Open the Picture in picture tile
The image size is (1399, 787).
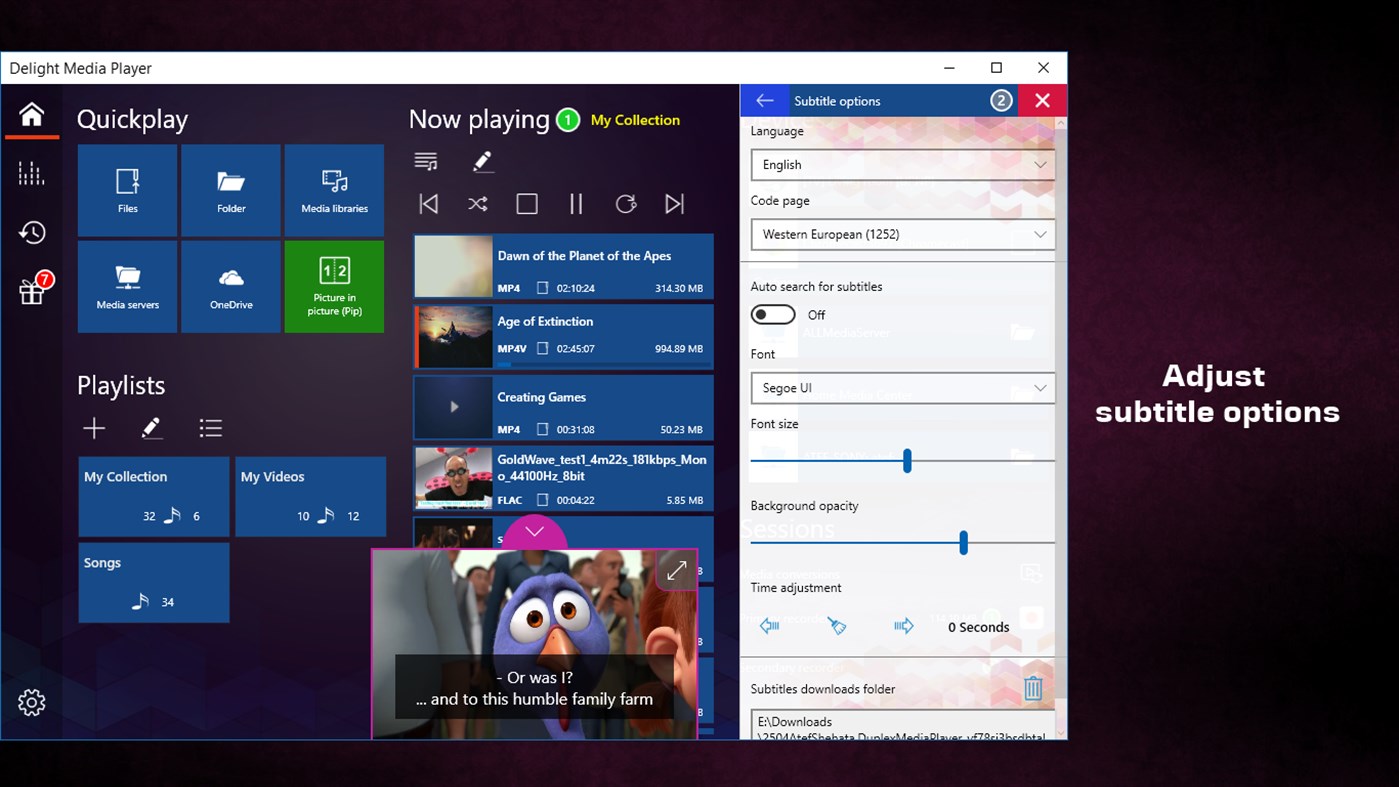tap(334, 286)
